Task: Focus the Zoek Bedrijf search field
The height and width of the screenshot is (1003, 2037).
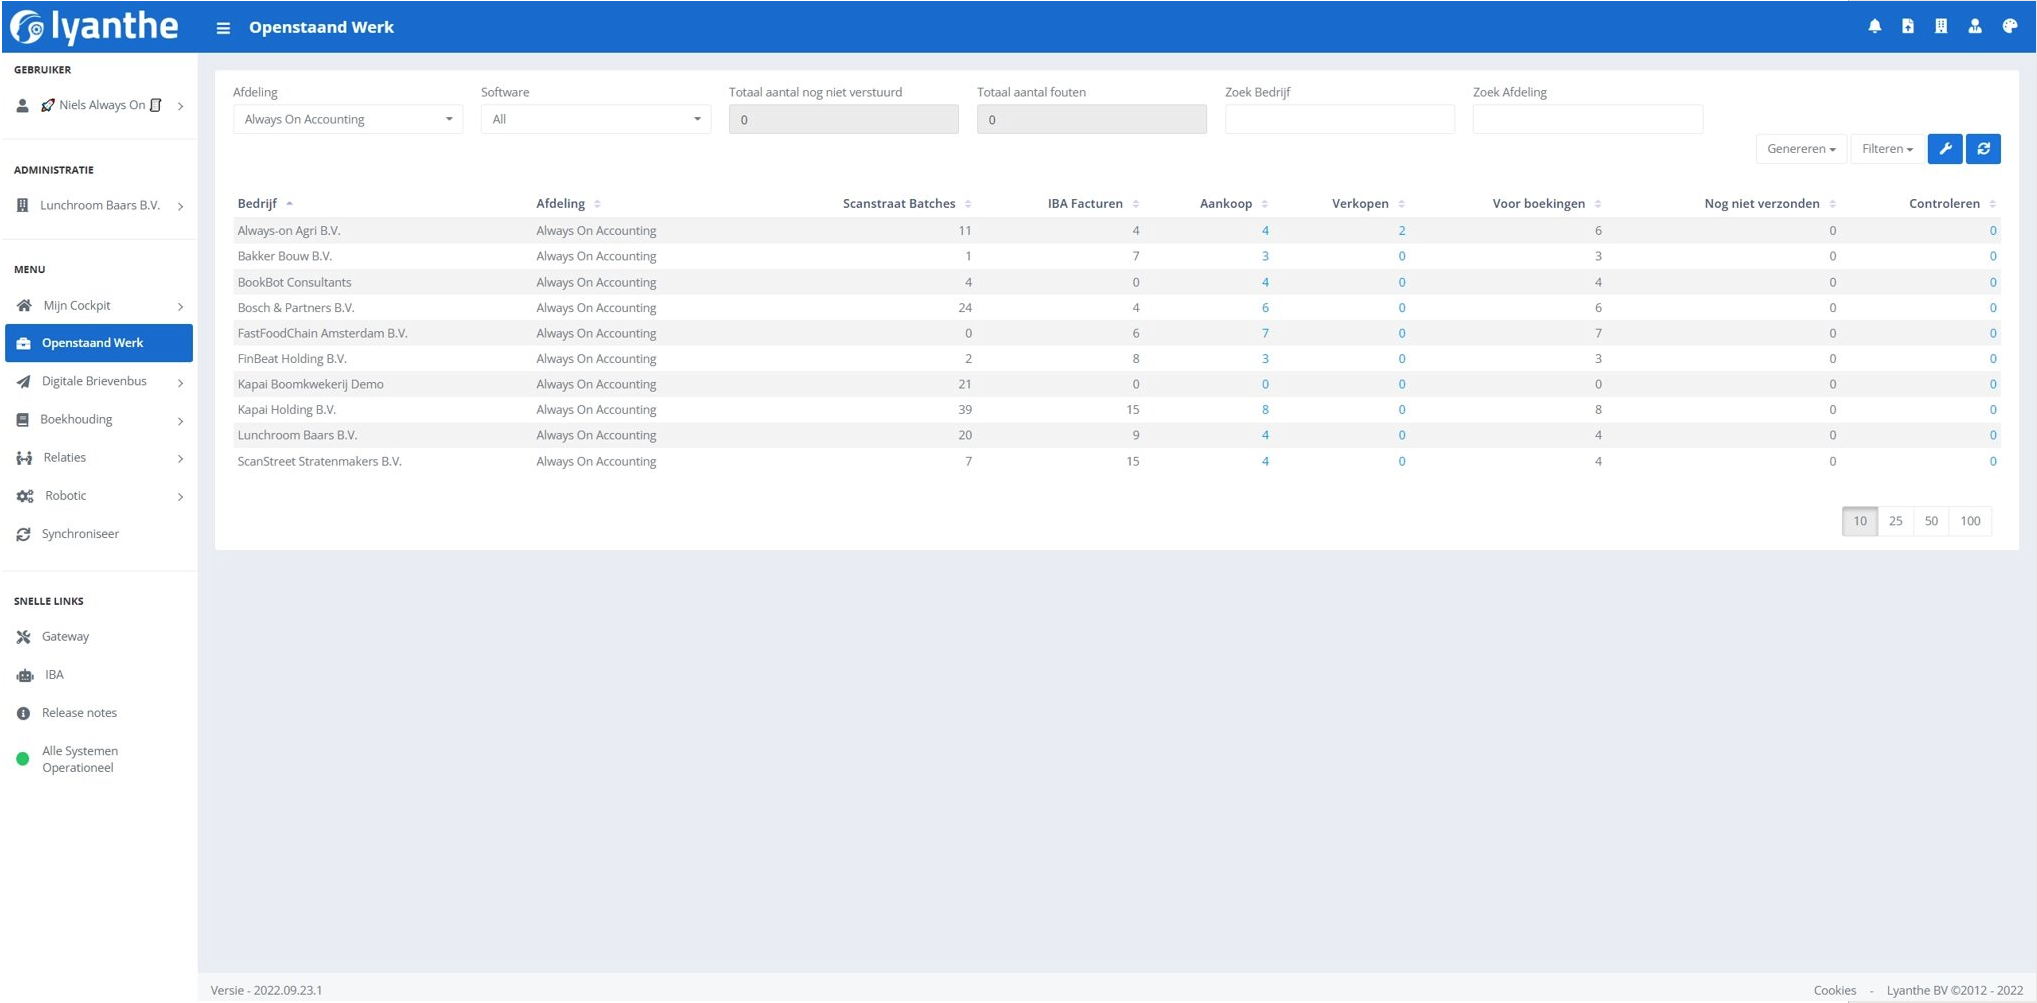Action: pyautogui.click(x=1339, y=120)
